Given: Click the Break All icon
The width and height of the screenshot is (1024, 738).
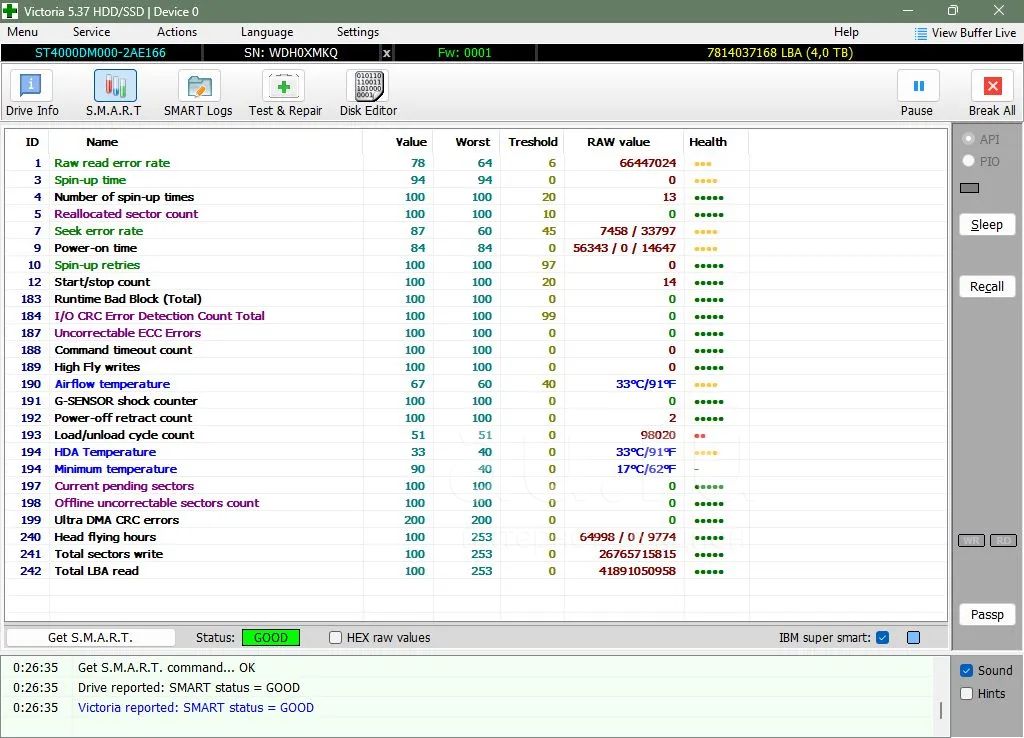Looking at the screenshot, I should click(x=991, y=88).
